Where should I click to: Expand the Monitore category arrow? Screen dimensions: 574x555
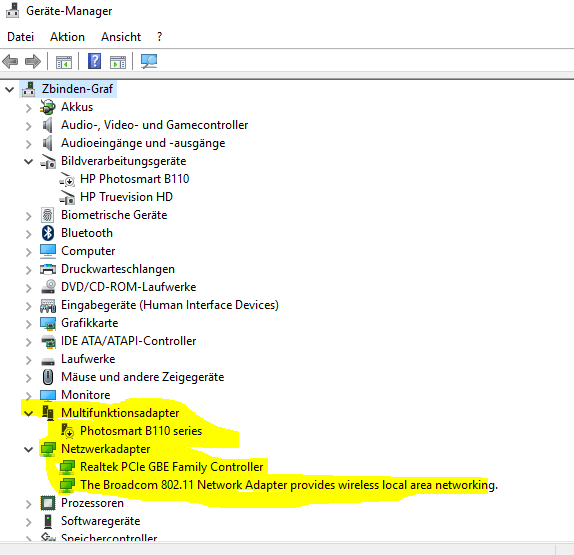point(29,396)
